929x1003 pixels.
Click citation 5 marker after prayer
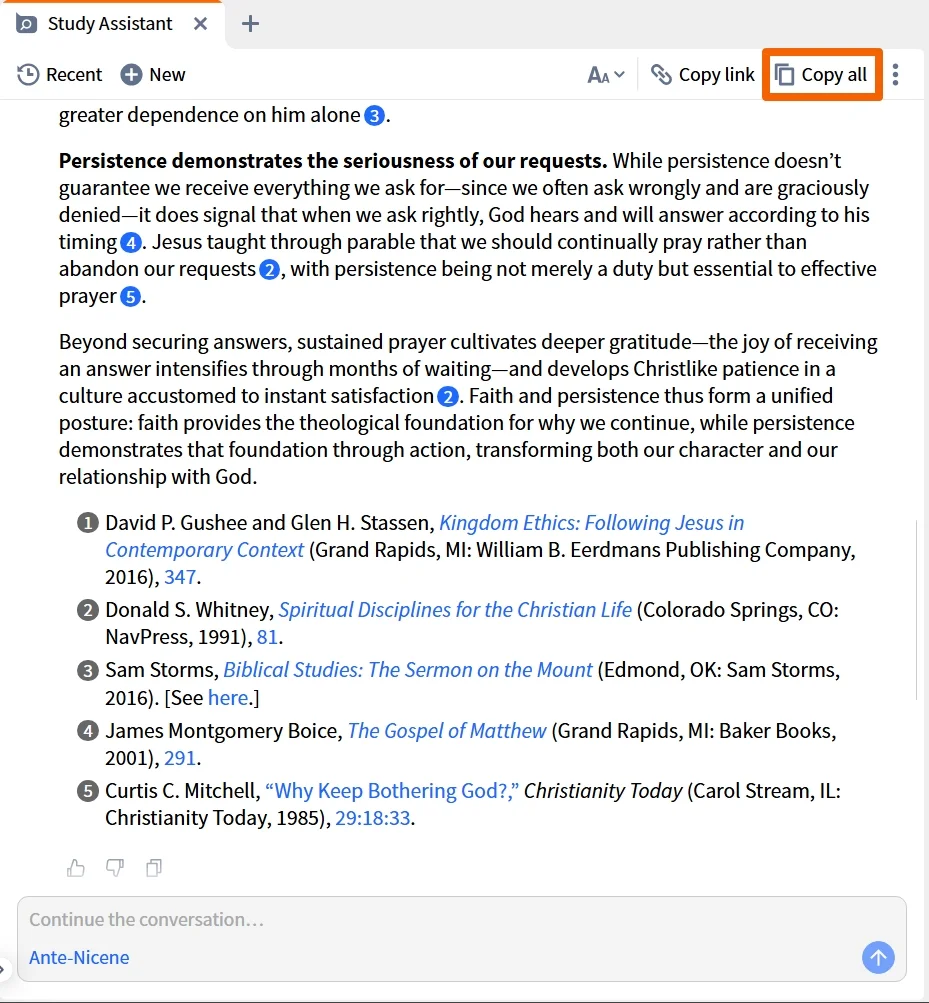131,297
